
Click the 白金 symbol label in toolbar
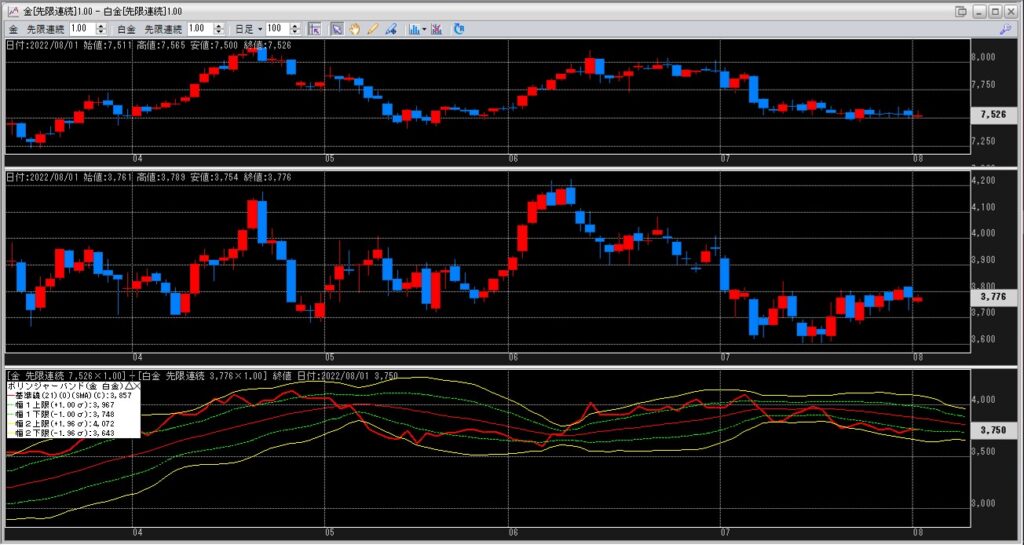coord(126,29)
